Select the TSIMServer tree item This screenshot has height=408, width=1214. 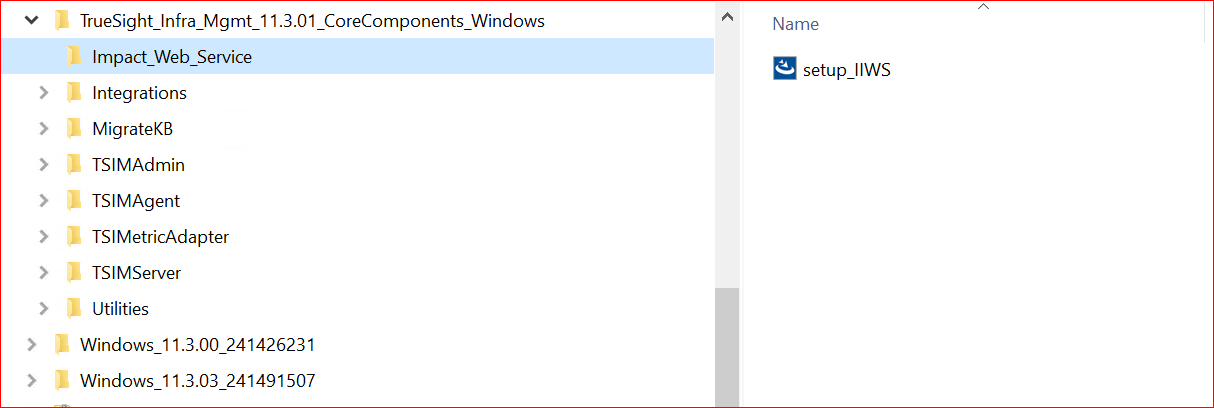[136, 273]
